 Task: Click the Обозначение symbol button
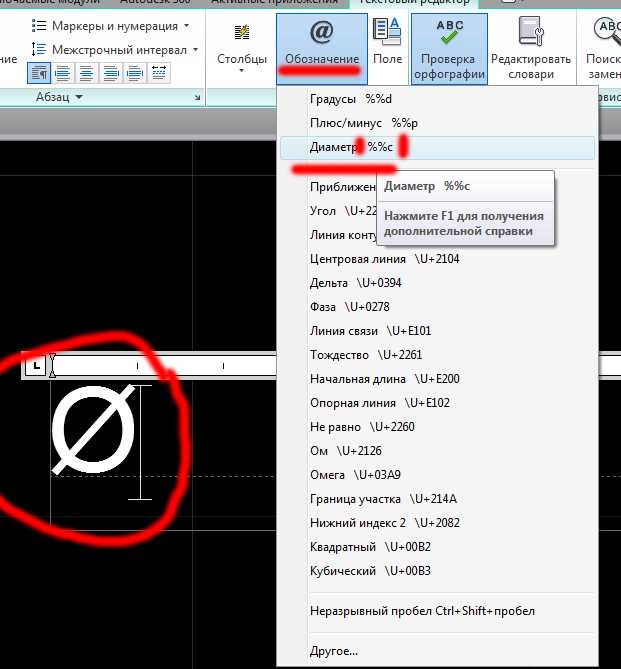click(322, 48)
